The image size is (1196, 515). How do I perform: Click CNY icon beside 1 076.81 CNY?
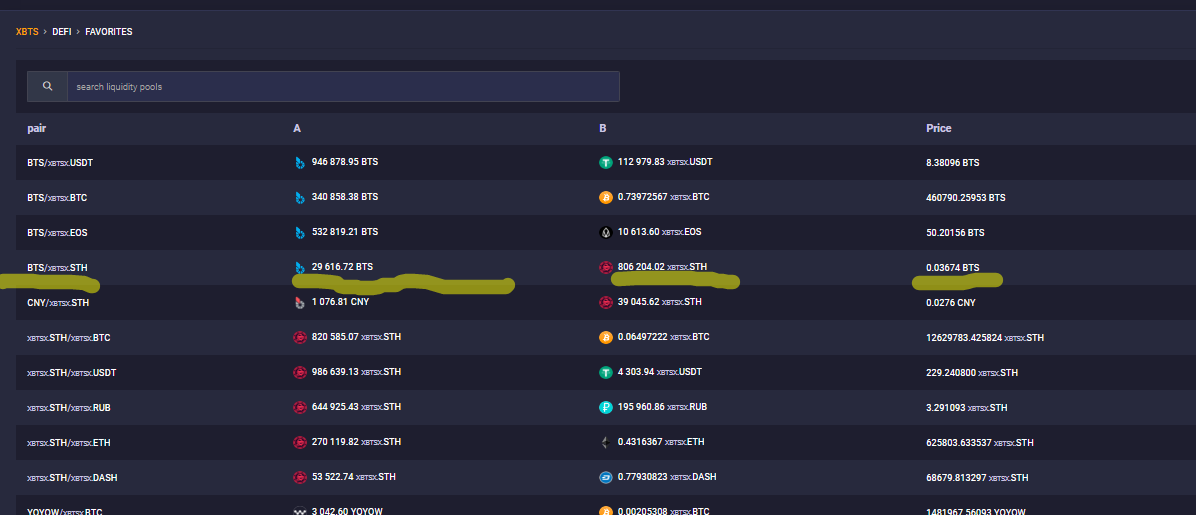point(300,303)
